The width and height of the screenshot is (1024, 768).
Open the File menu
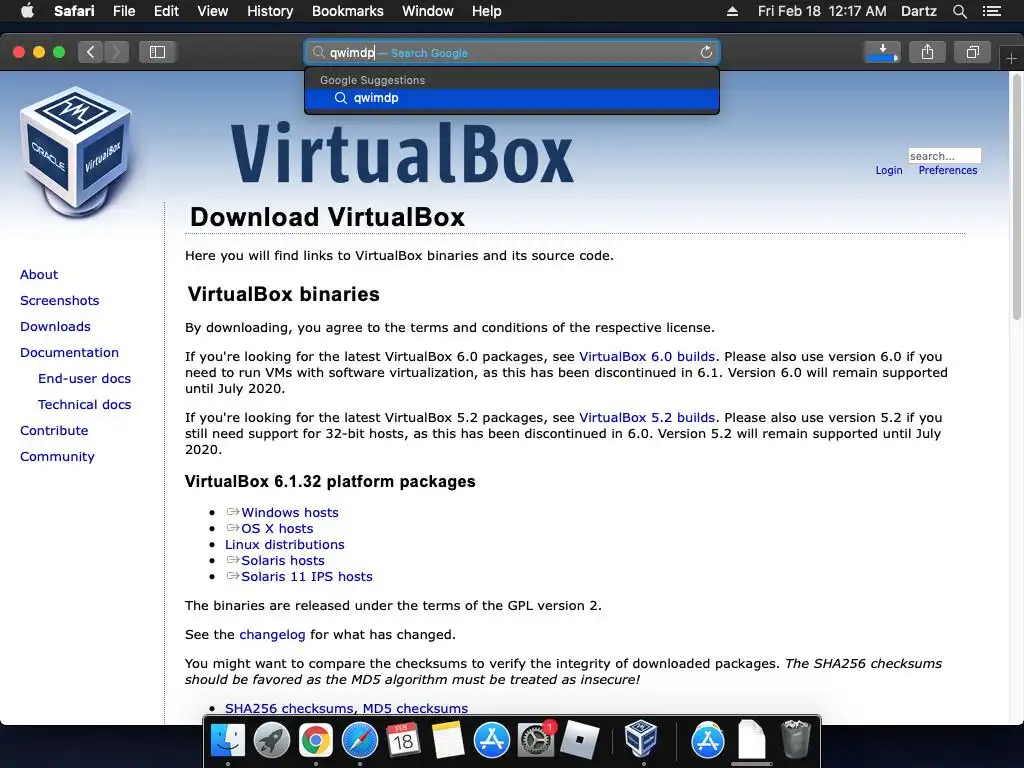click(x=124, y=11)
